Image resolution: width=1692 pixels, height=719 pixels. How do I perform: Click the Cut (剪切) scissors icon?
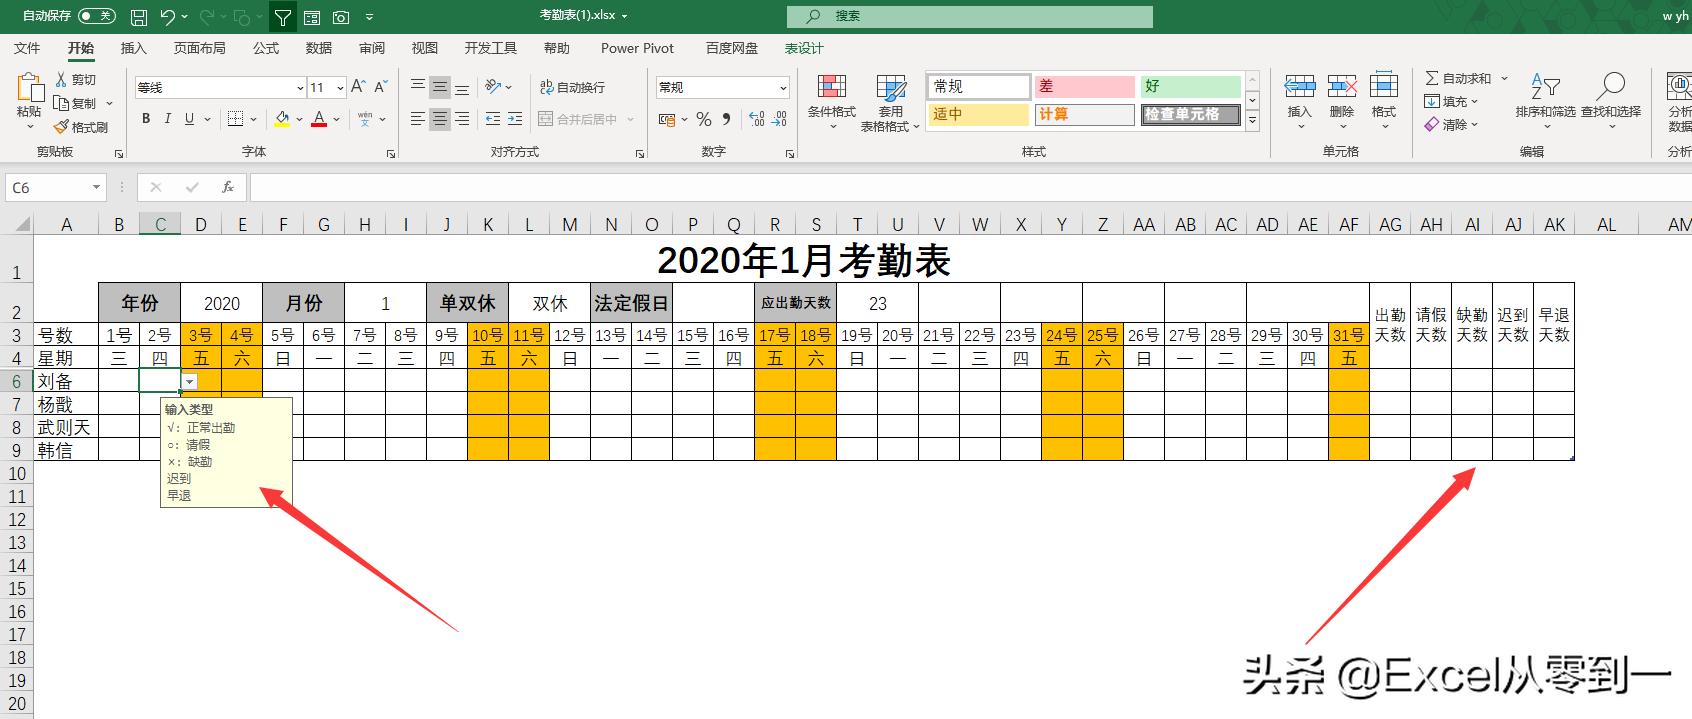coord(61,79)
